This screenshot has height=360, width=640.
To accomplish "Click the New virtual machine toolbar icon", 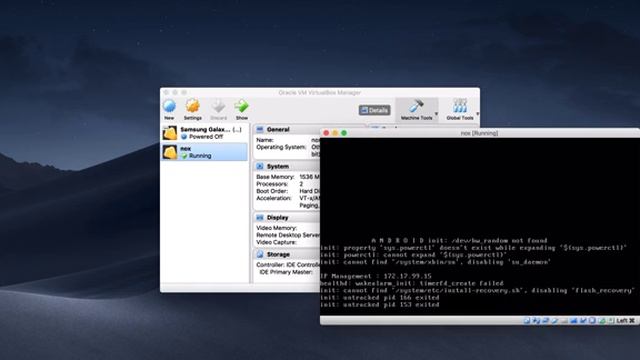I will click(x=169, y=107).
